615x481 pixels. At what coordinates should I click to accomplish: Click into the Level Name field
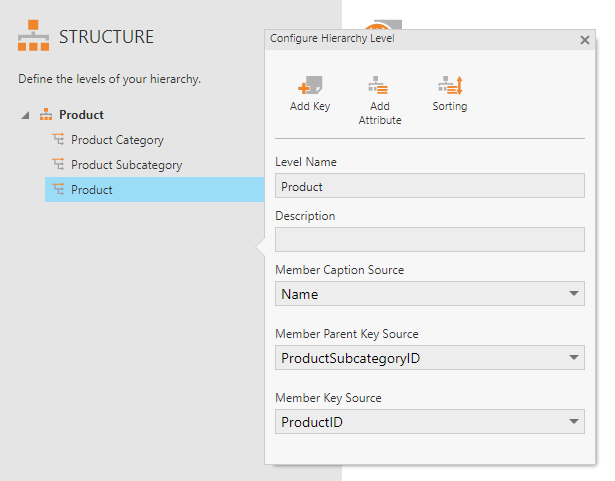click(429, 186)
